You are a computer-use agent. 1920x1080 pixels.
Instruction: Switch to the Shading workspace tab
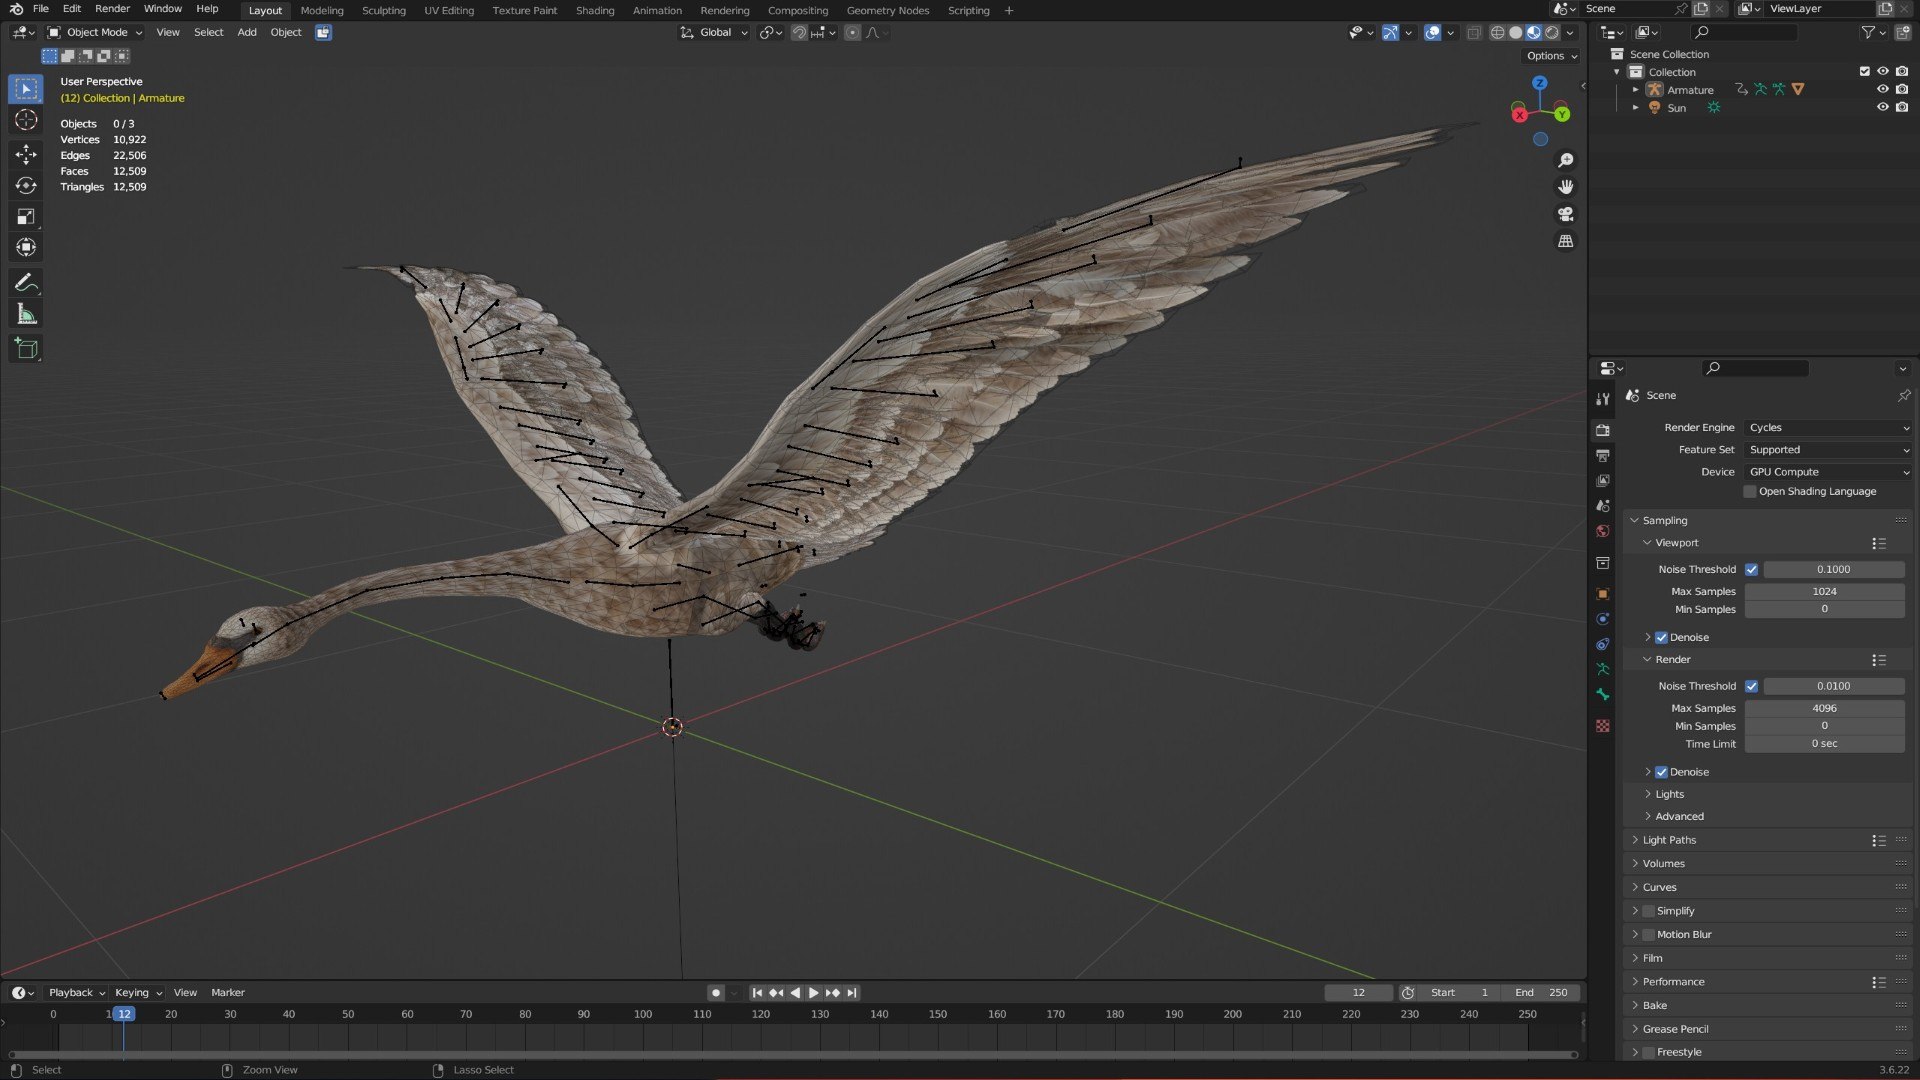pos(595,10)
